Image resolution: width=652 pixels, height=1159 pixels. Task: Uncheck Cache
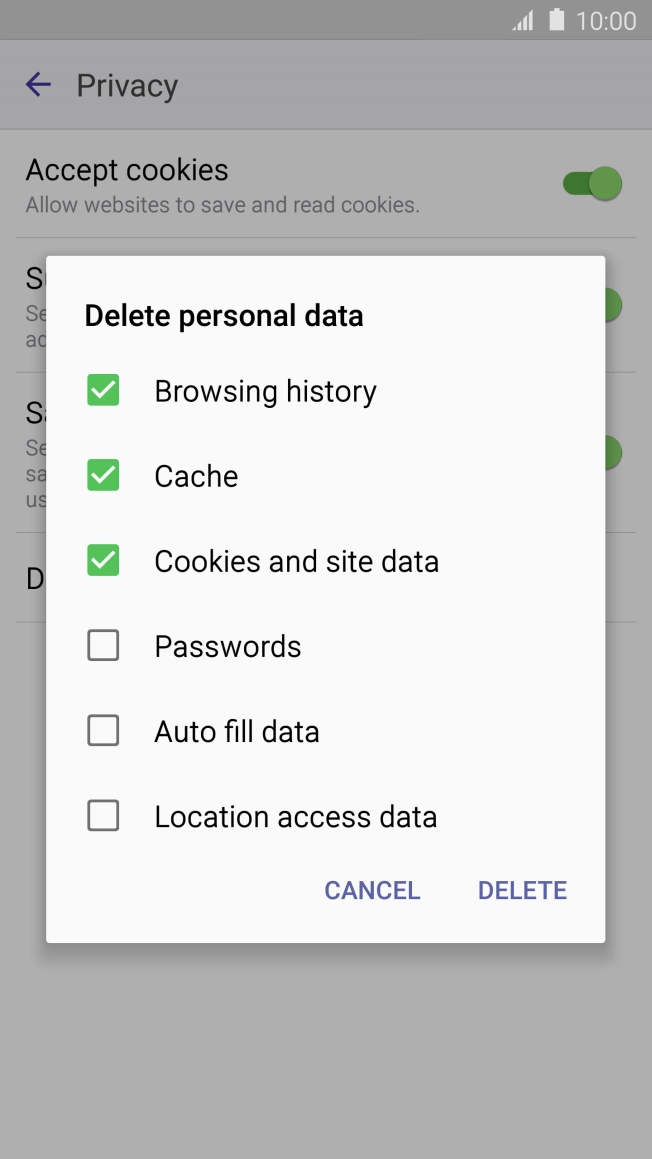pos(103,475)
